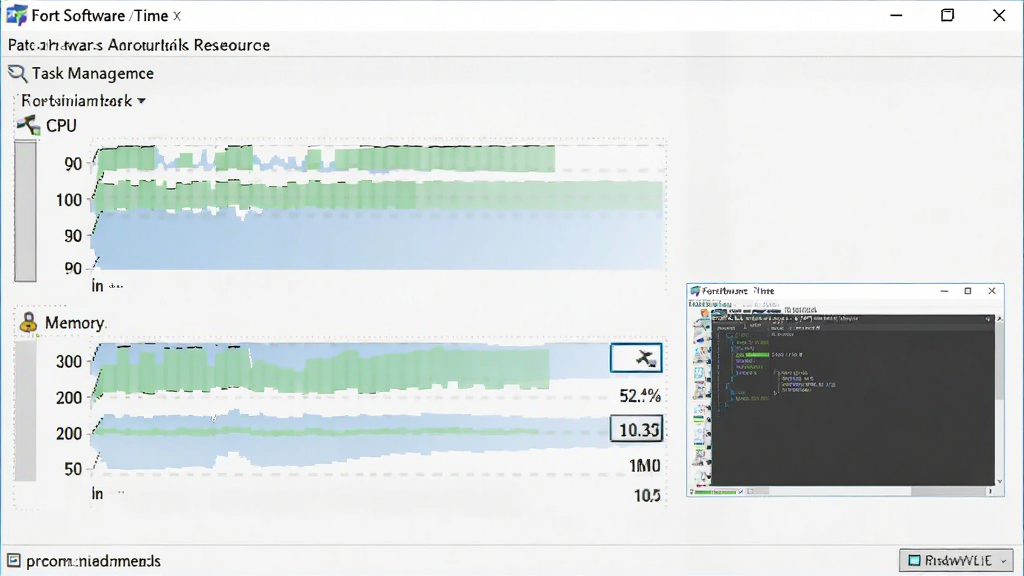1024x576 pixels.
Task: Select the "52.4%" readout
Action: click(640, 396)
